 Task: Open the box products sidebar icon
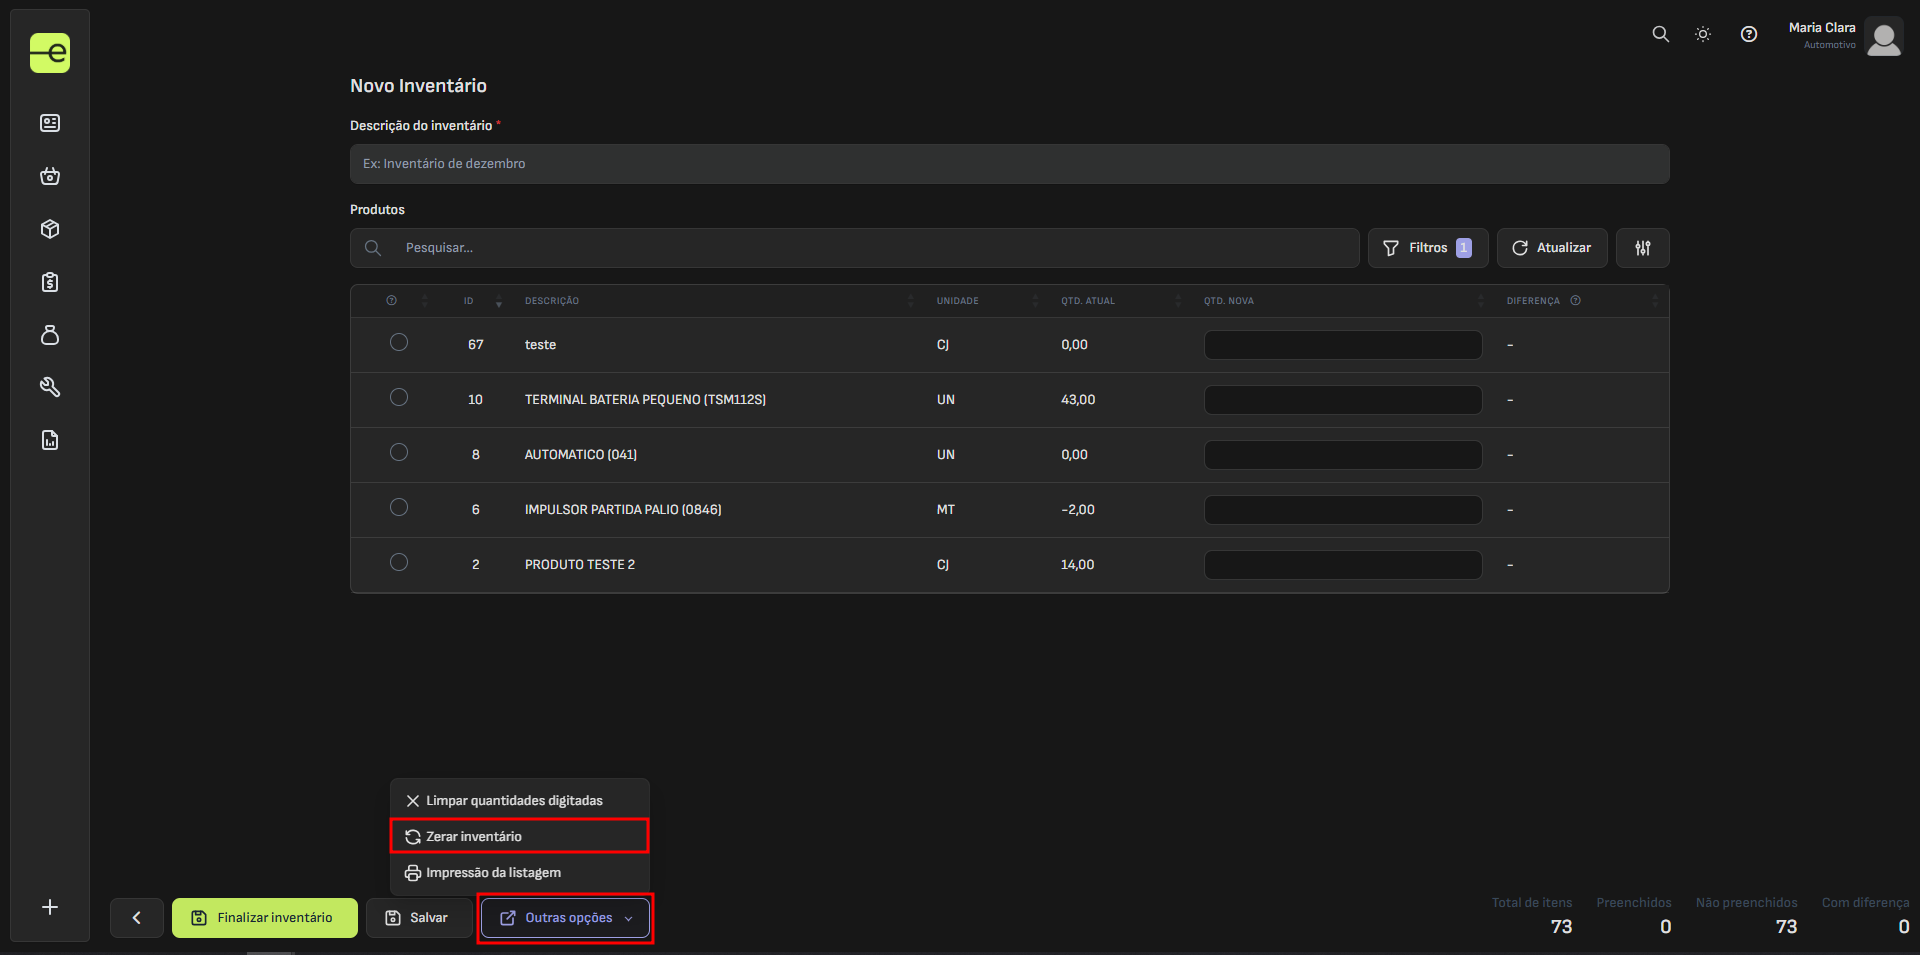[x=50, y=229]
